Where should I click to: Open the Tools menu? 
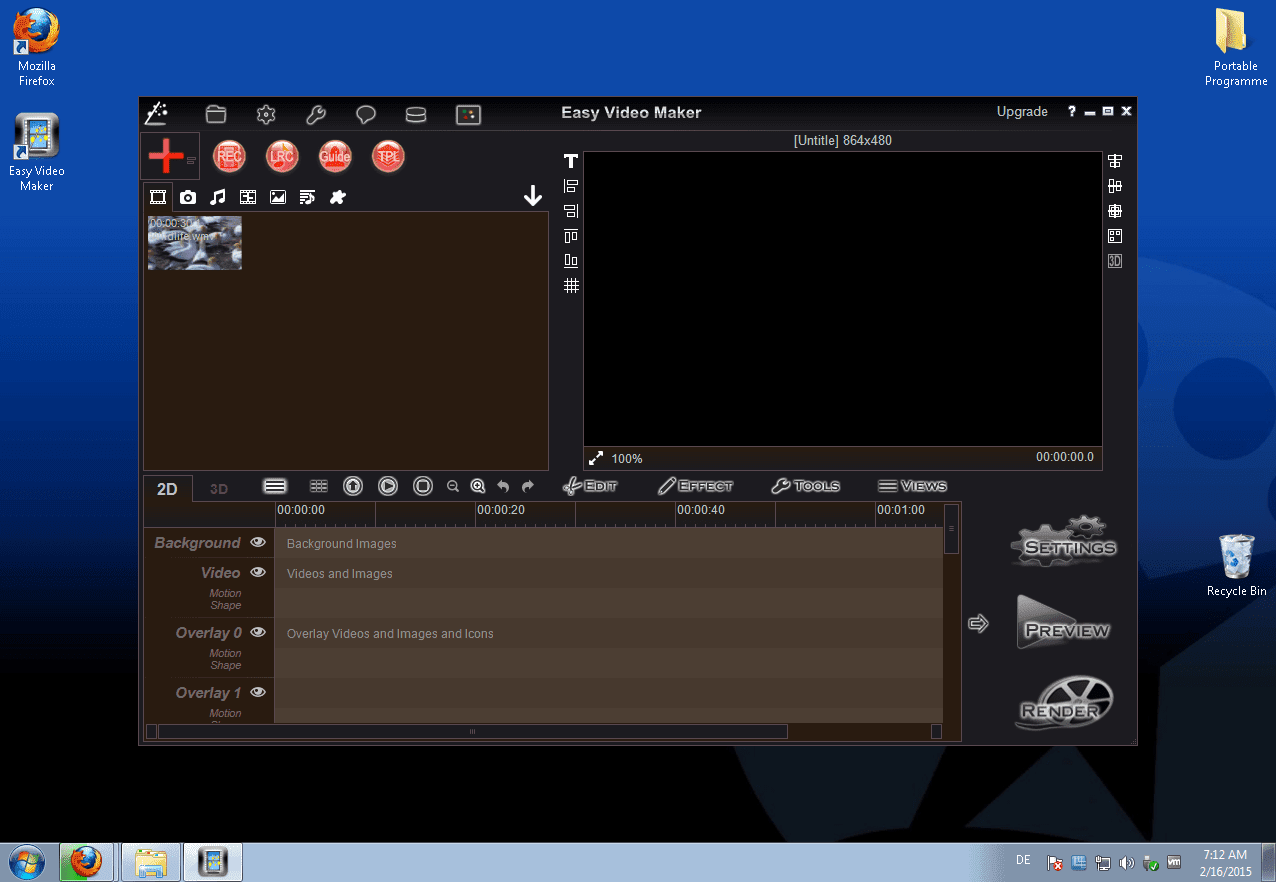tap(806, 486)
